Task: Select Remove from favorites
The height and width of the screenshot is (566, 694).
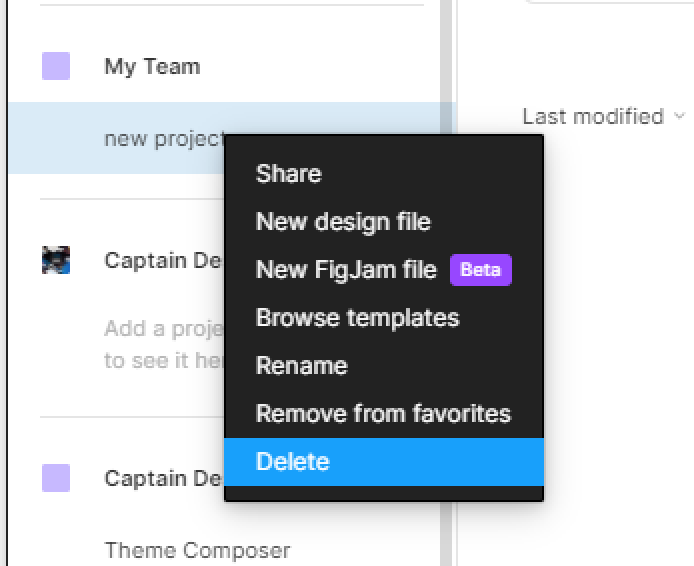Action: 383,414
